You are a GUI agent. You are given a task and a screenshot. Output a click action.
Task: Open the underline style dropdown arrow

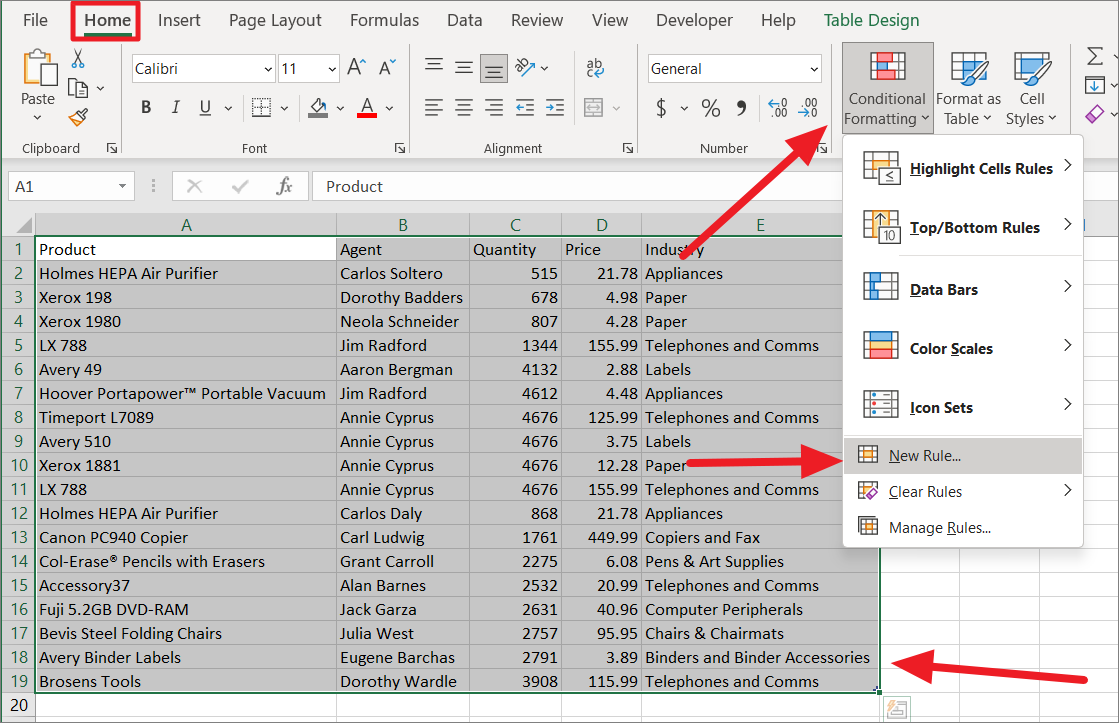point(228,108)
